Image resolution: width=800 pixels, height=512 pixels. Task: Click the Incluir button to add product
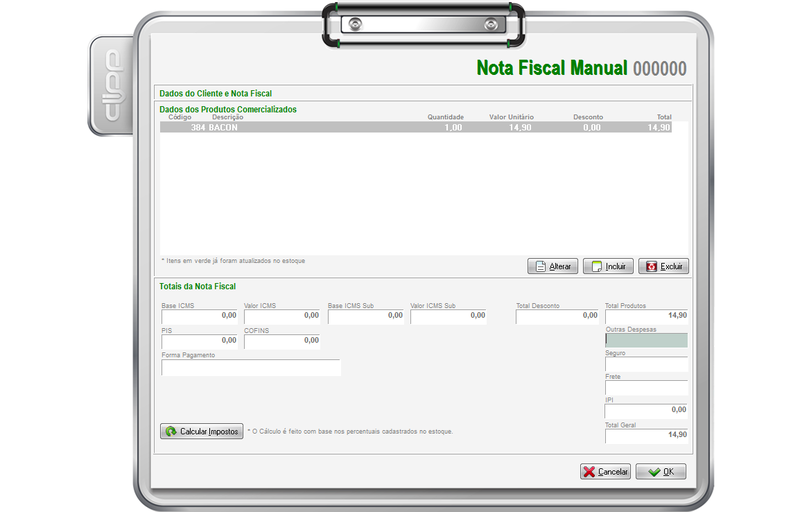tap(608, 267)
